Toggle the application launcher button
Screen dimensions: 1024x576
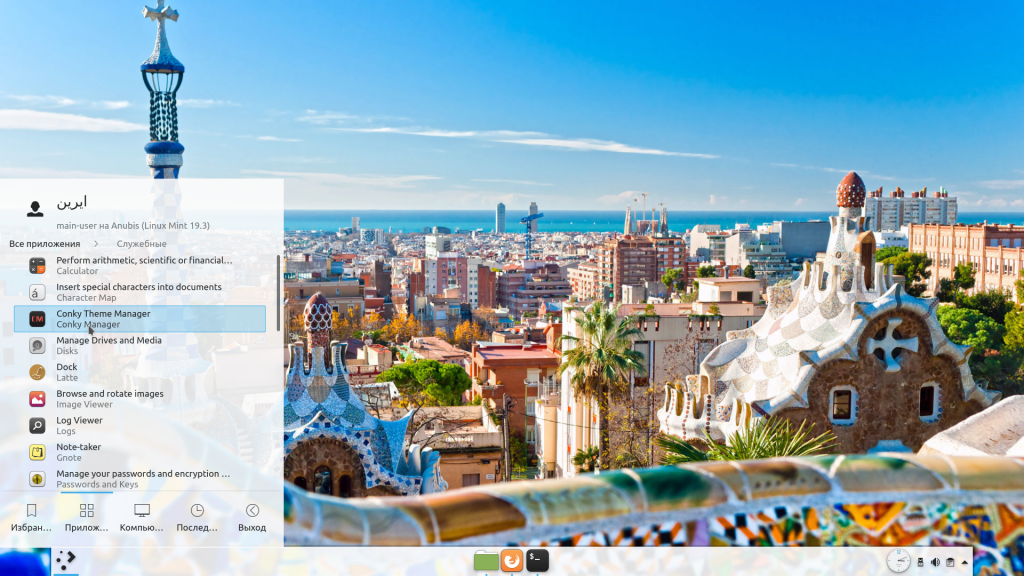65,560
